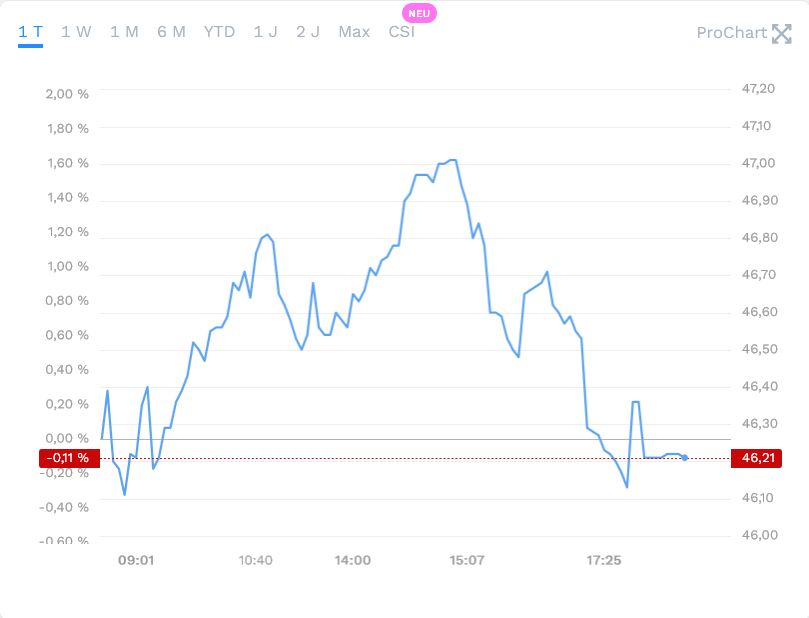This screenshot has width=809, height=618.
Task: Click the blue dot ending the chart line
Action: pos(685,457)
